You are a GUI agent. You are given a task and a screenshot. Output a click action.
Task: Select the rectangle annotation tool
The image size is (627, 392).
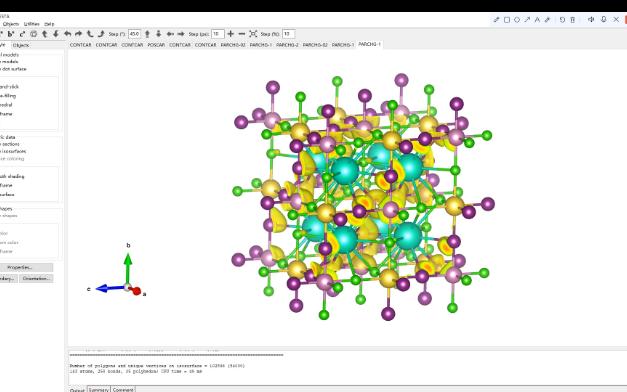[507, 20]
